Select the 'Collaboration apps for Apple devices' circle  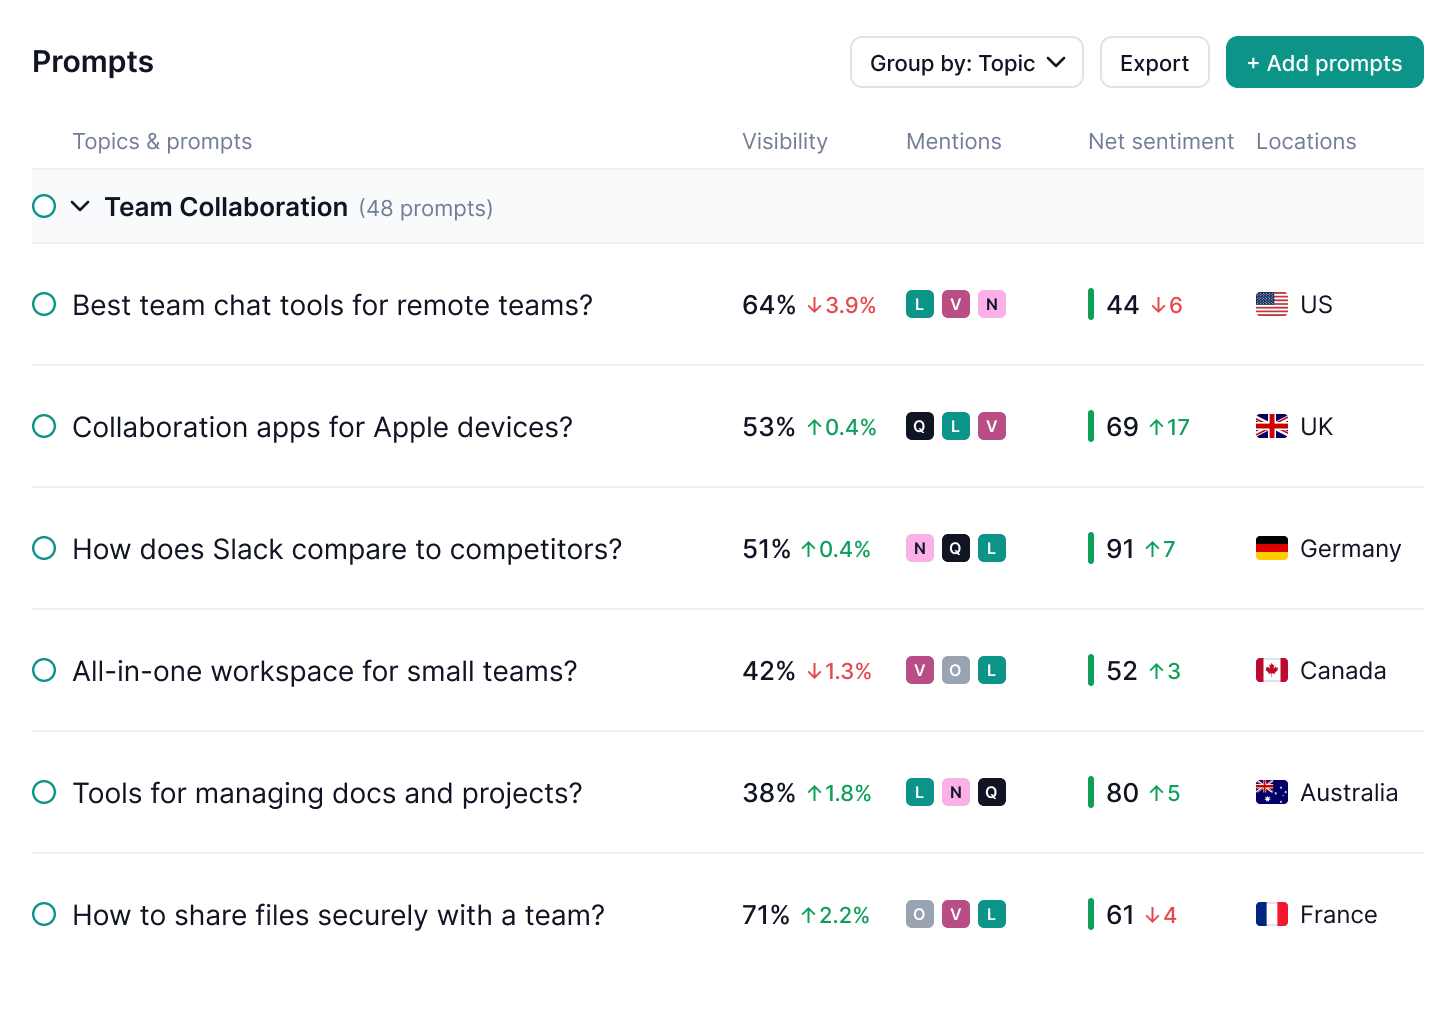coord(44,426)
